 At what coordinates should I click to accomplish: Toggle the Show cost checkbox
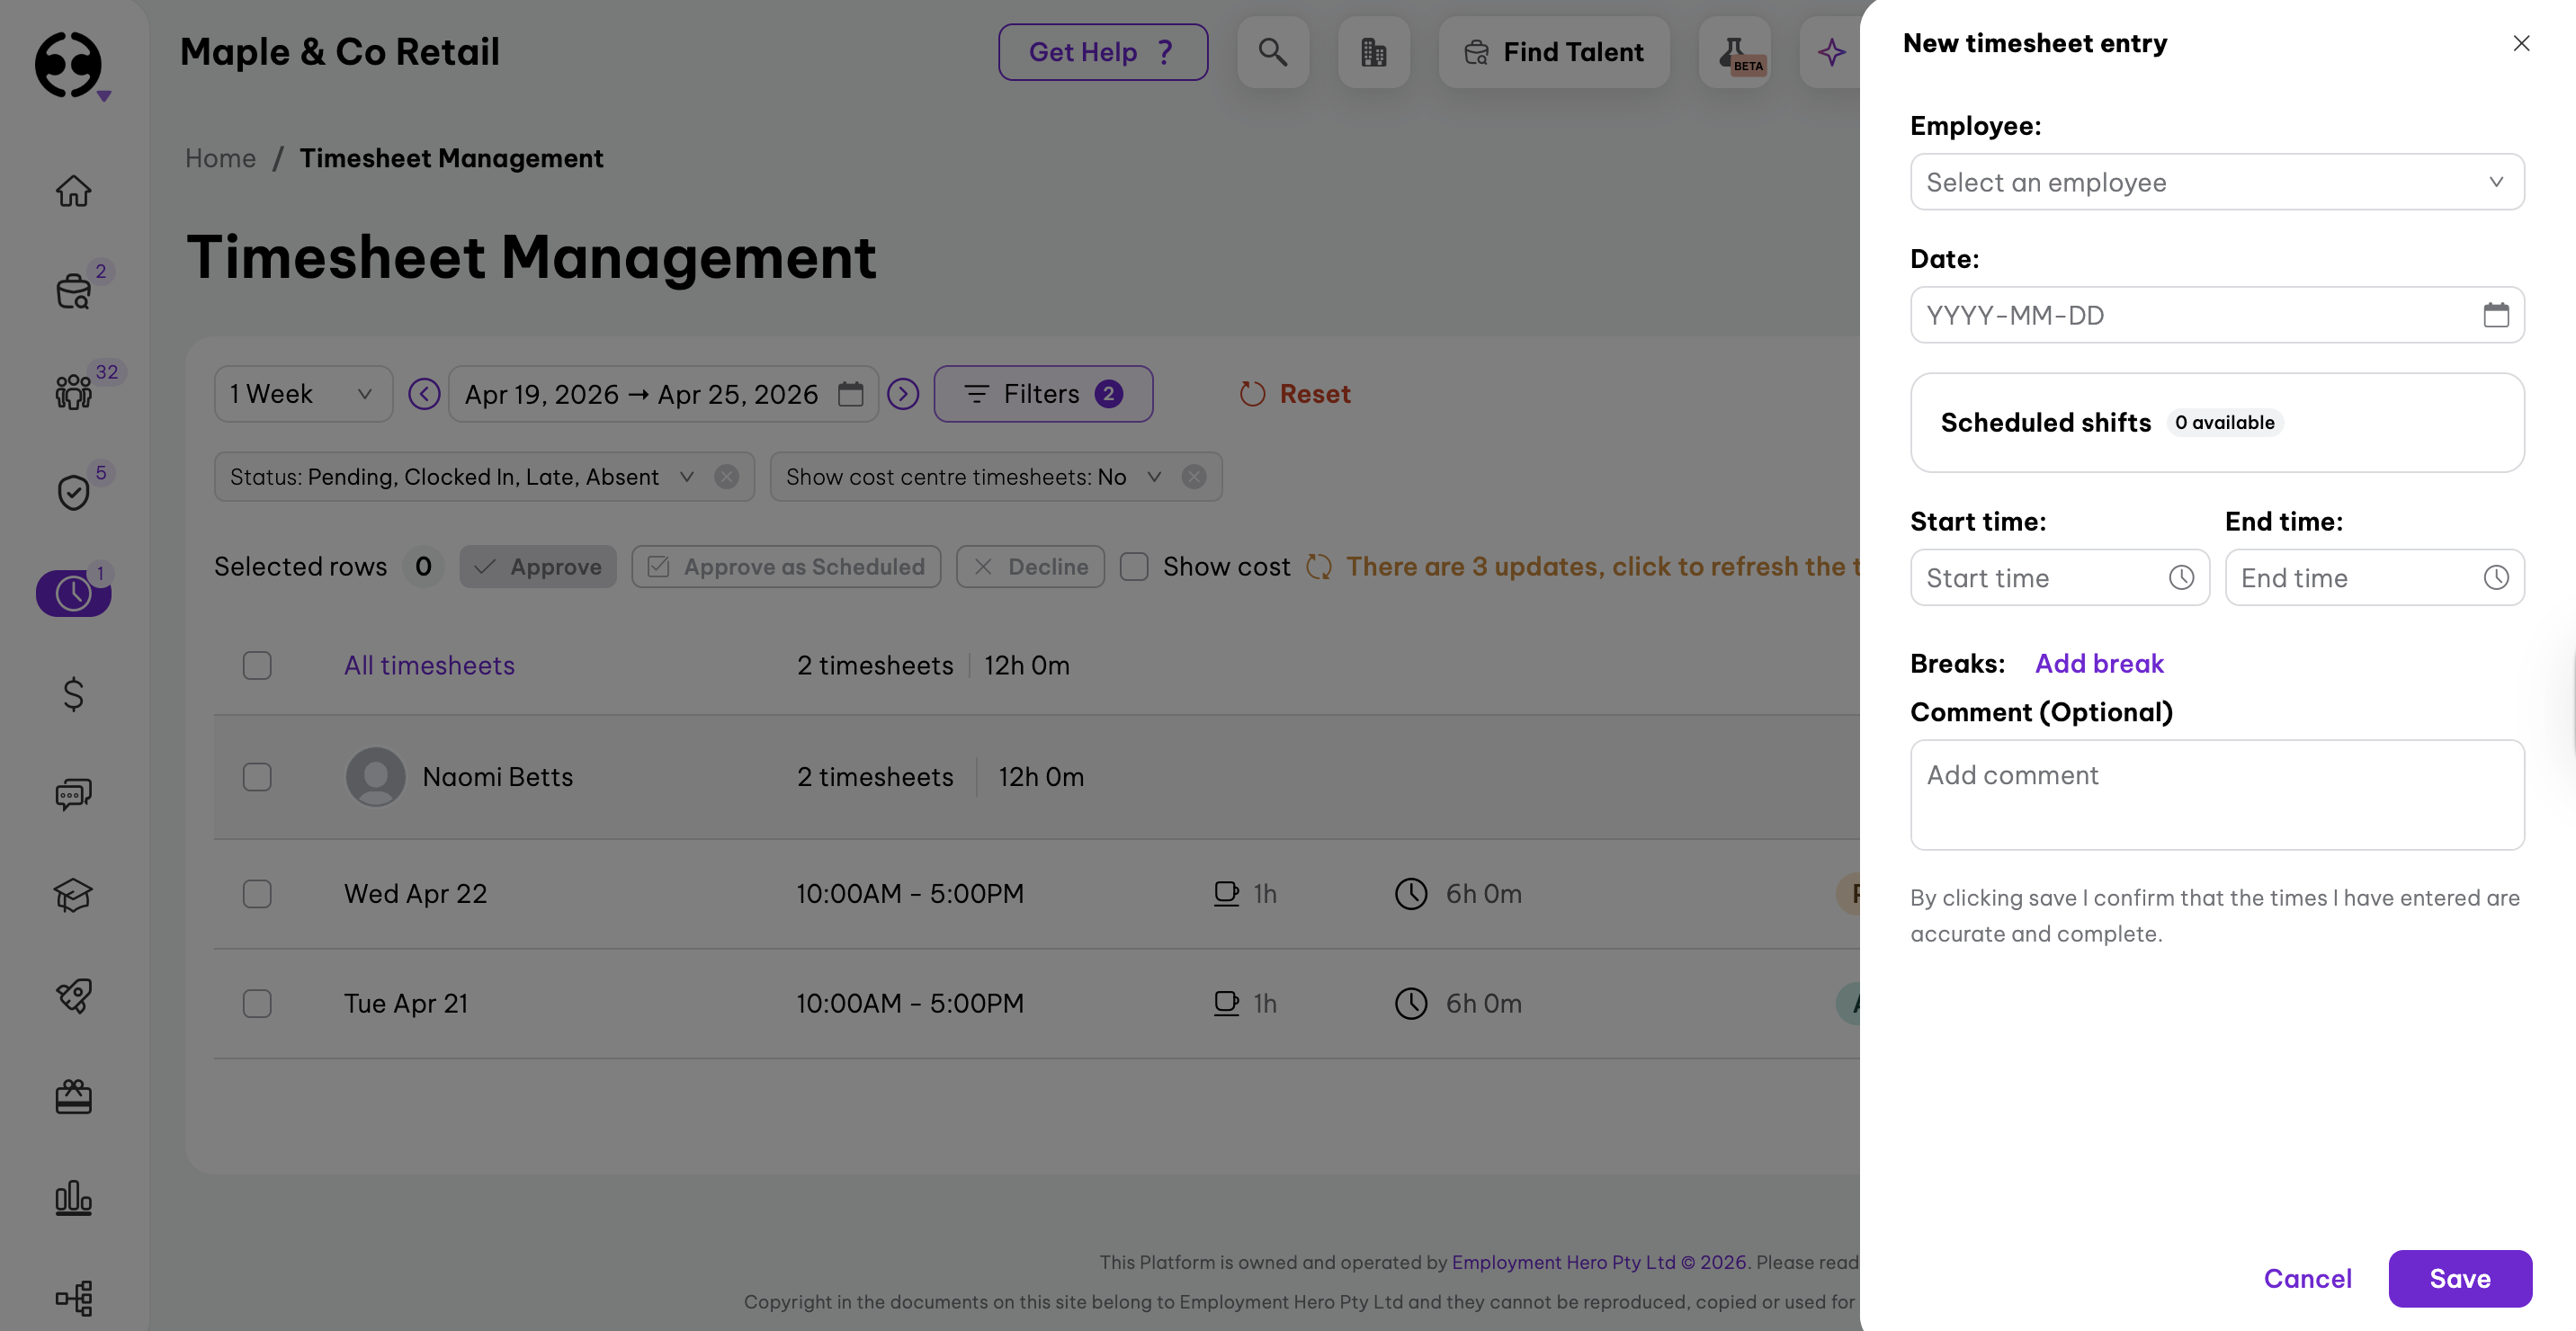[1133, 566]
